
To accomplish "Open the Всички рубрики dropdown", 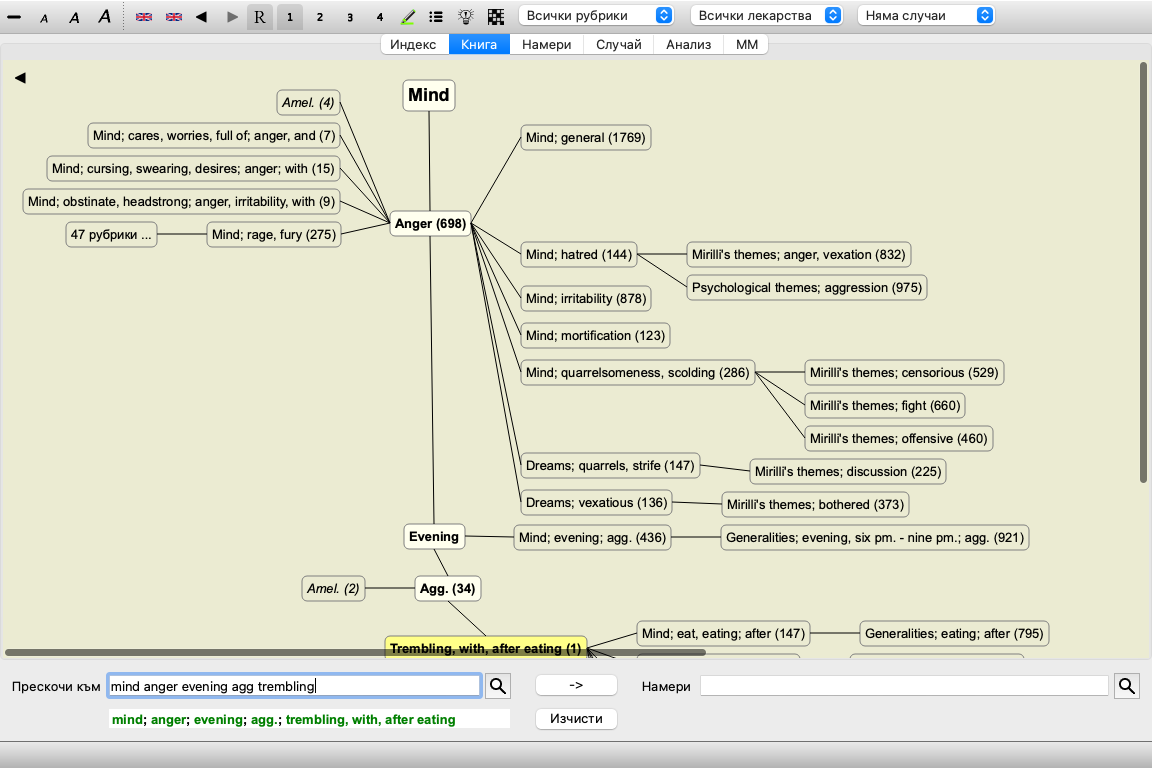I will 596,15.
